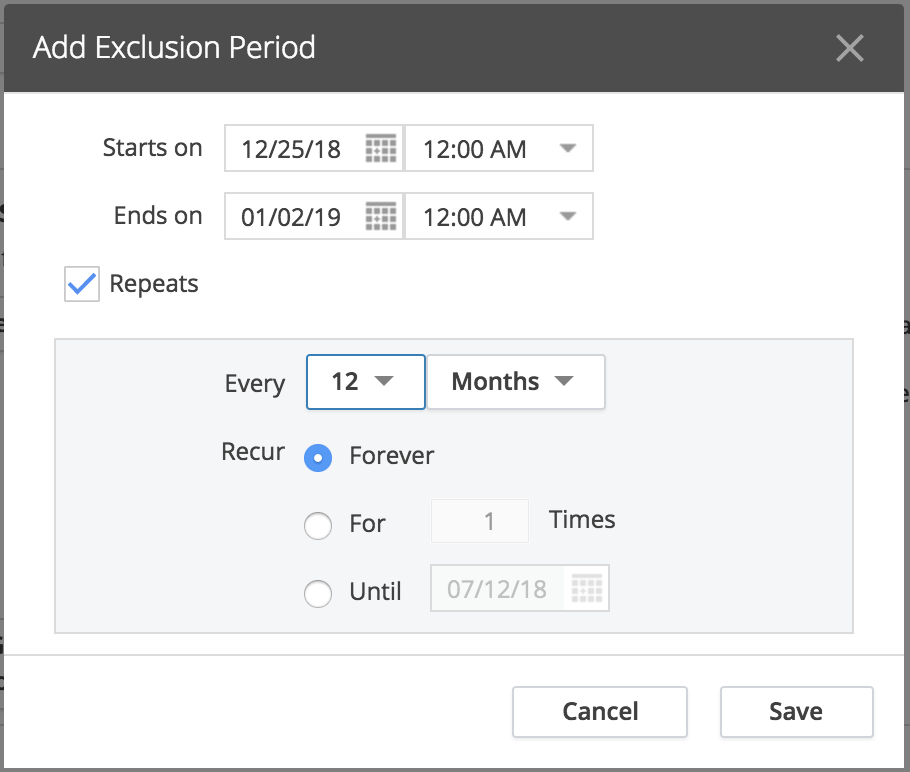Open the Every 12 interval dropdown
This screenshot has width=910, height=772.
366,382
